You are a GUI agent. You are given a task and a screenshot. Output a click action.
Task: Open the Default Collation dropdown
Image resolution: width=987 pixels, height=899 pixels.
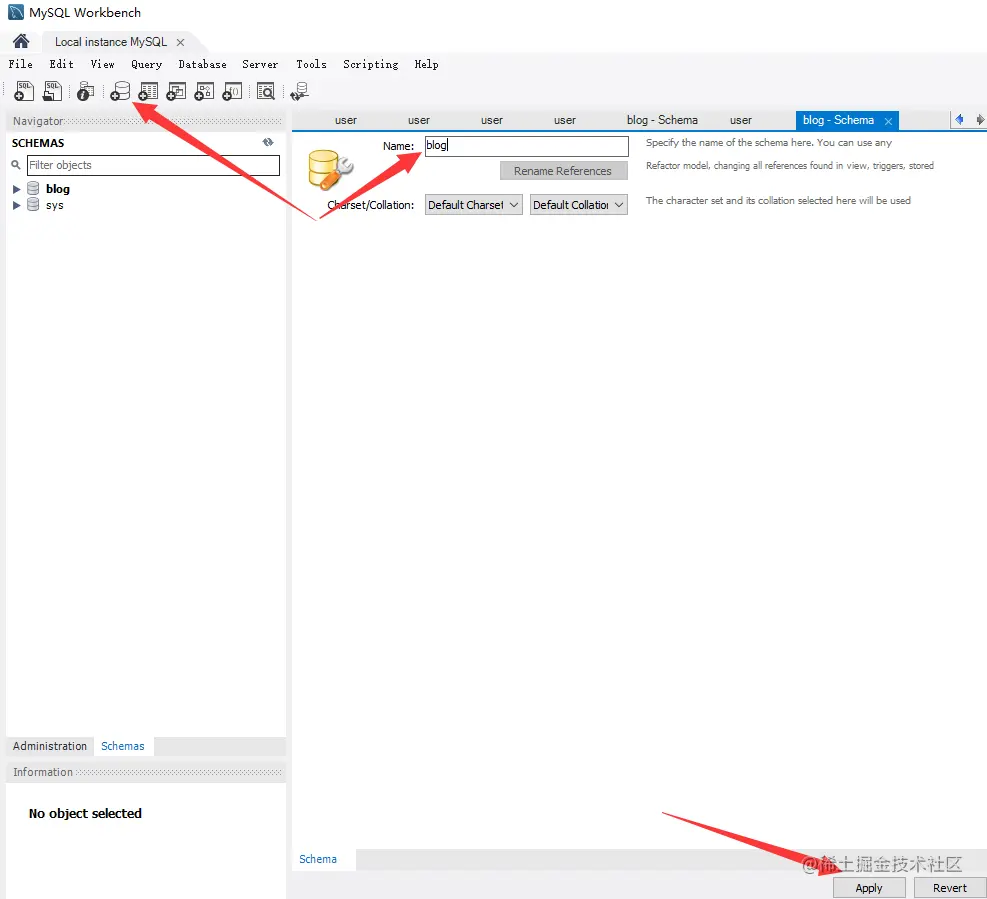(x=578, y=205)
